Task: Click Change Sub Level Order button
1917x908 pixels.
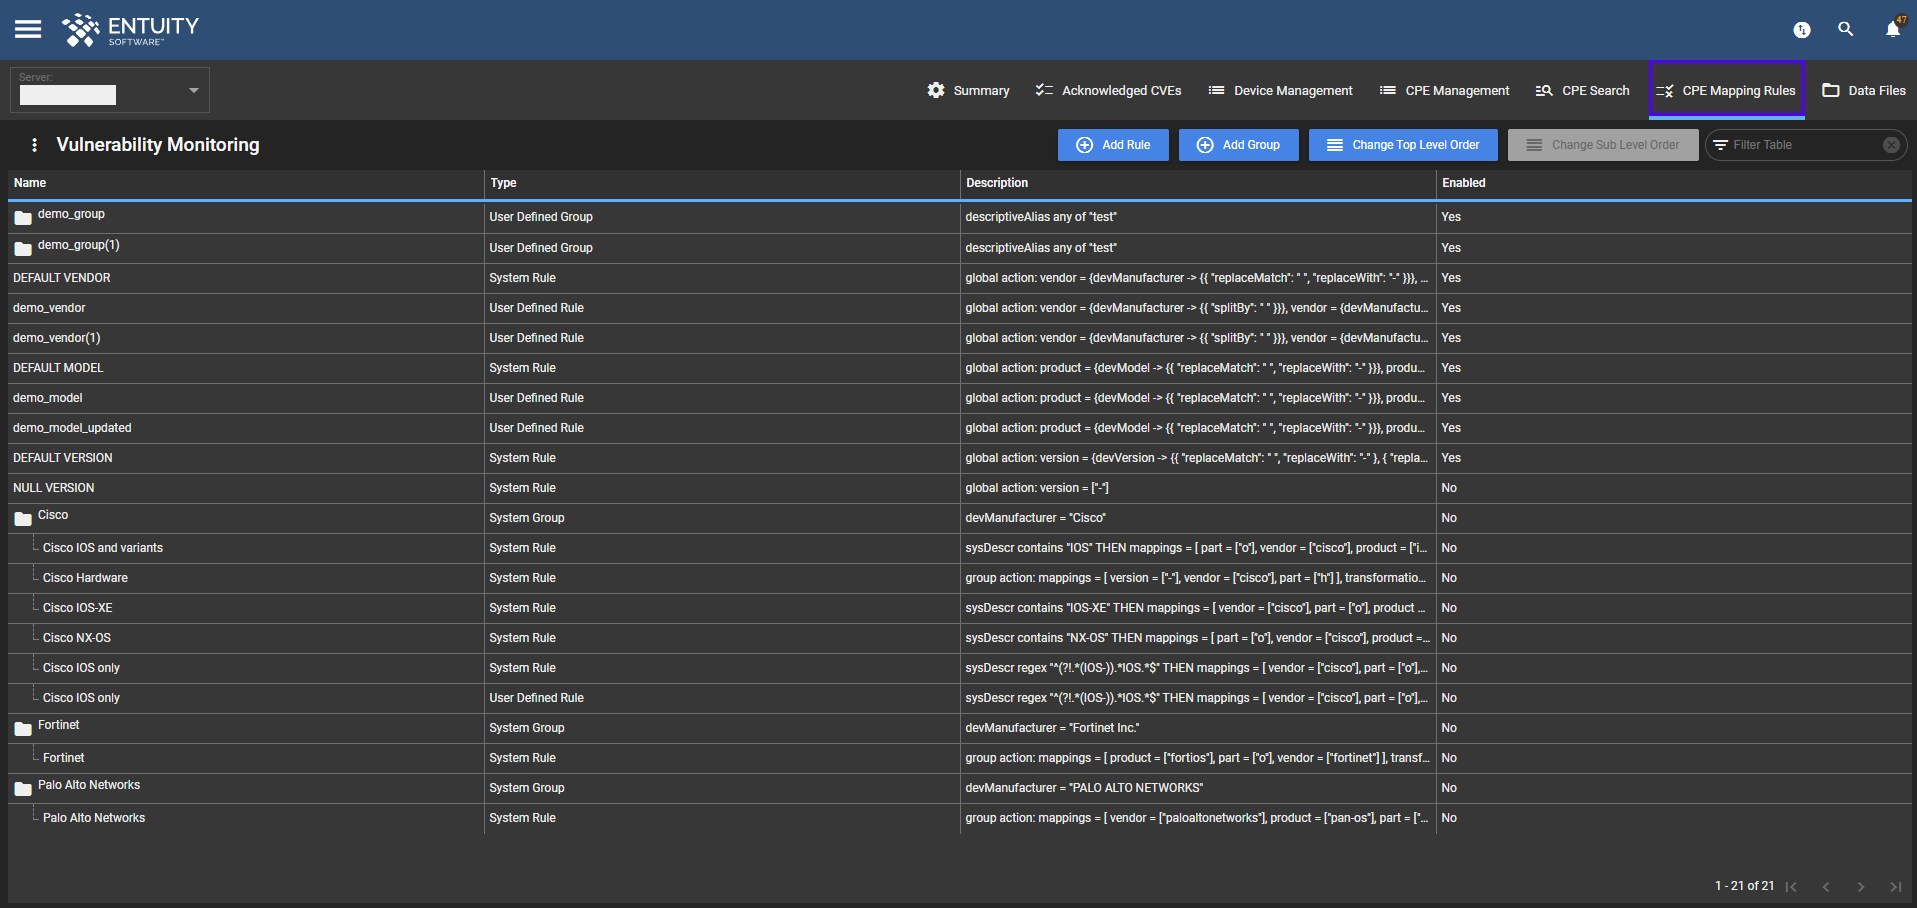Action: pyautogui.click(x=1603, y=145)
